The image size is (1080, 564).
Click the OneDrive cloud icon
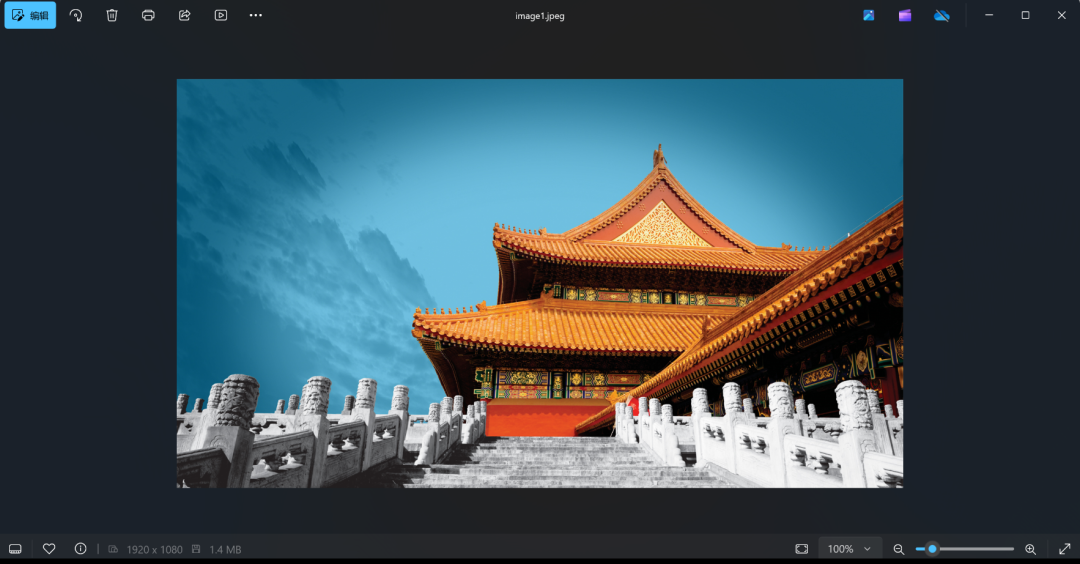942,15
